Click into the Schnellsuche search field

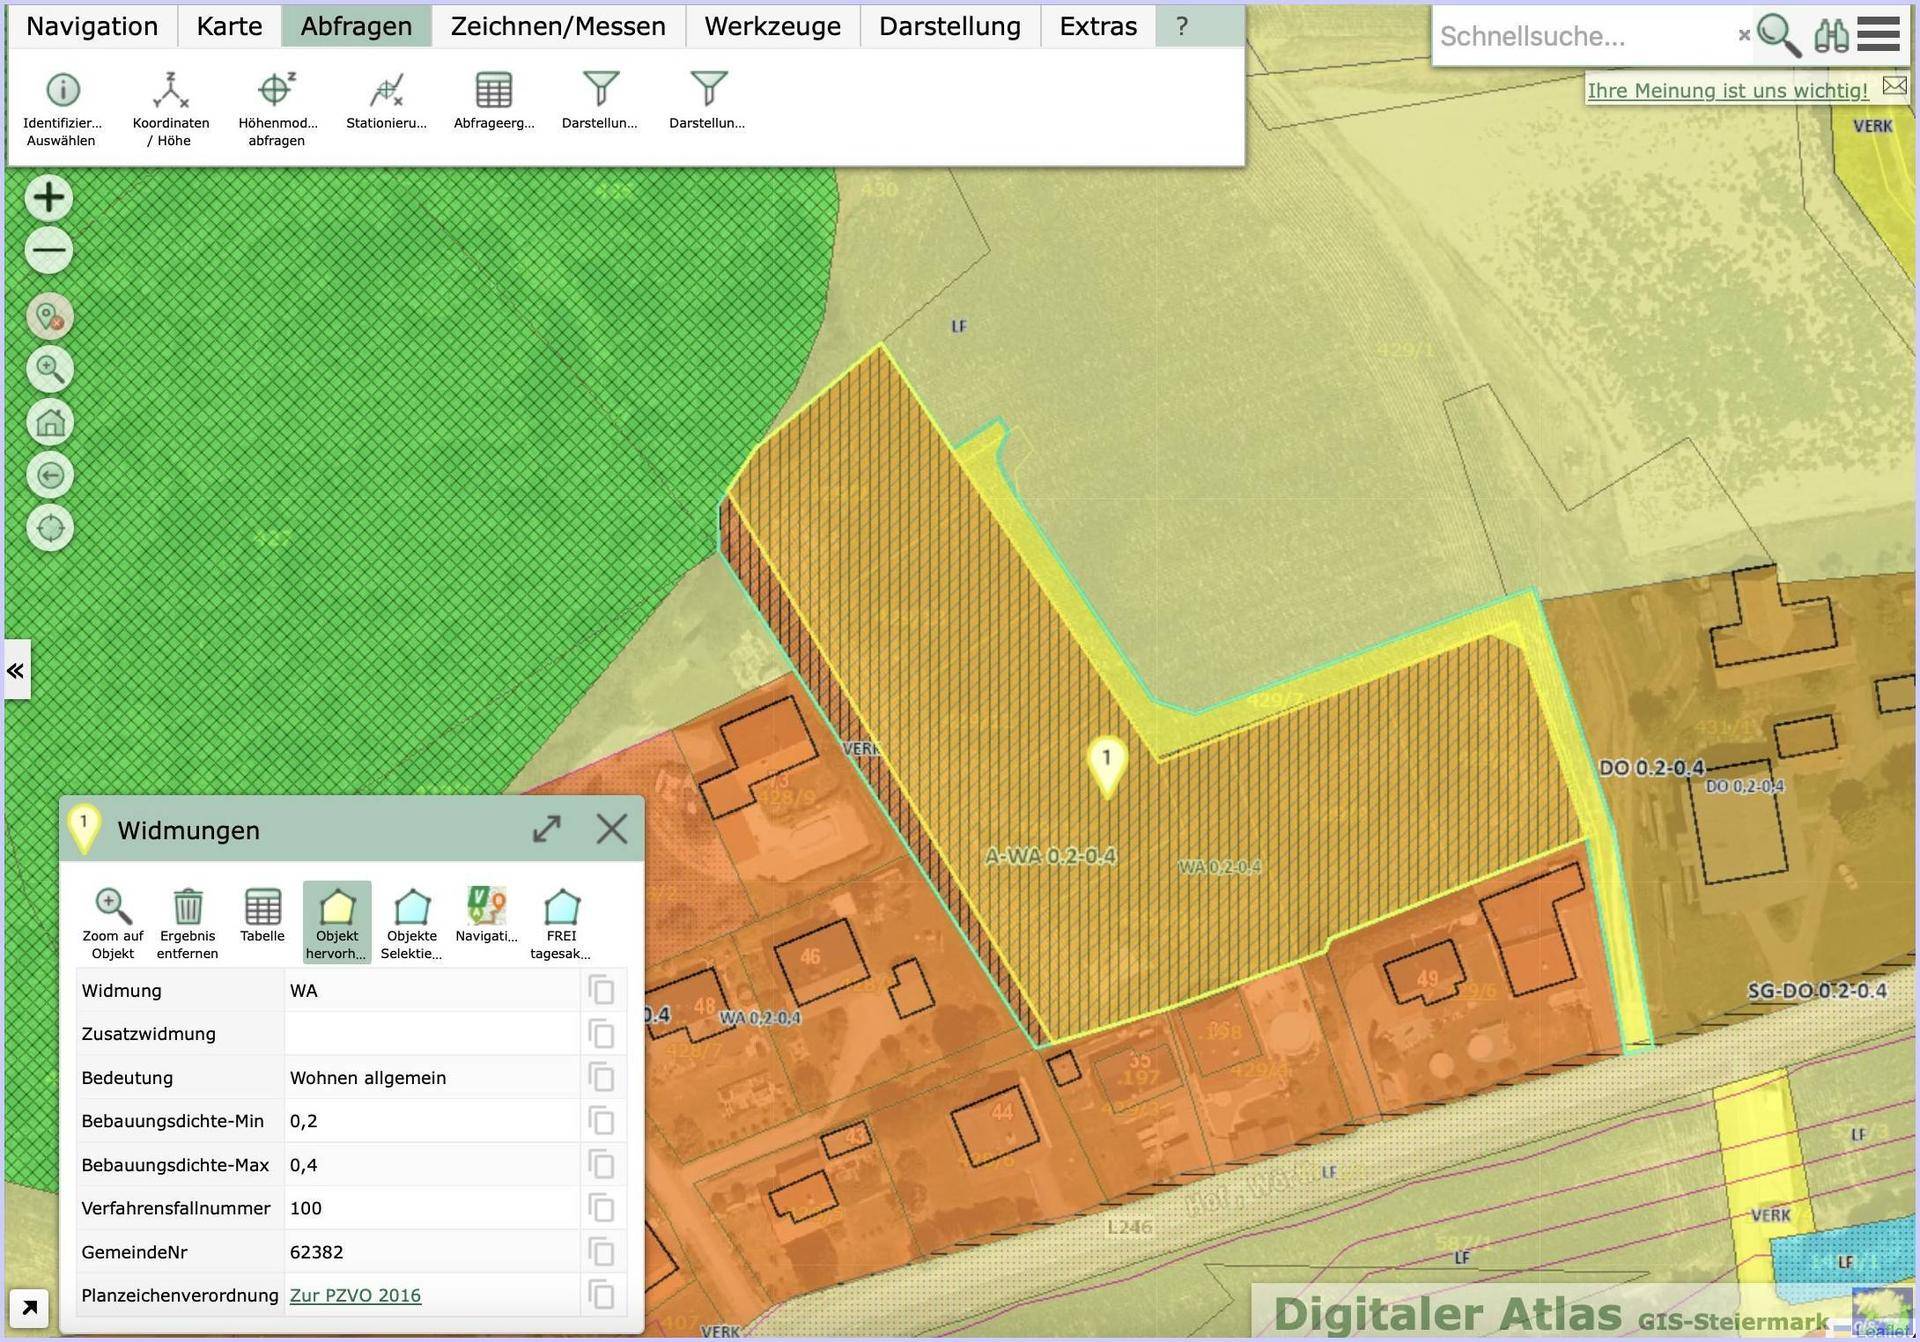[1585, 36]
